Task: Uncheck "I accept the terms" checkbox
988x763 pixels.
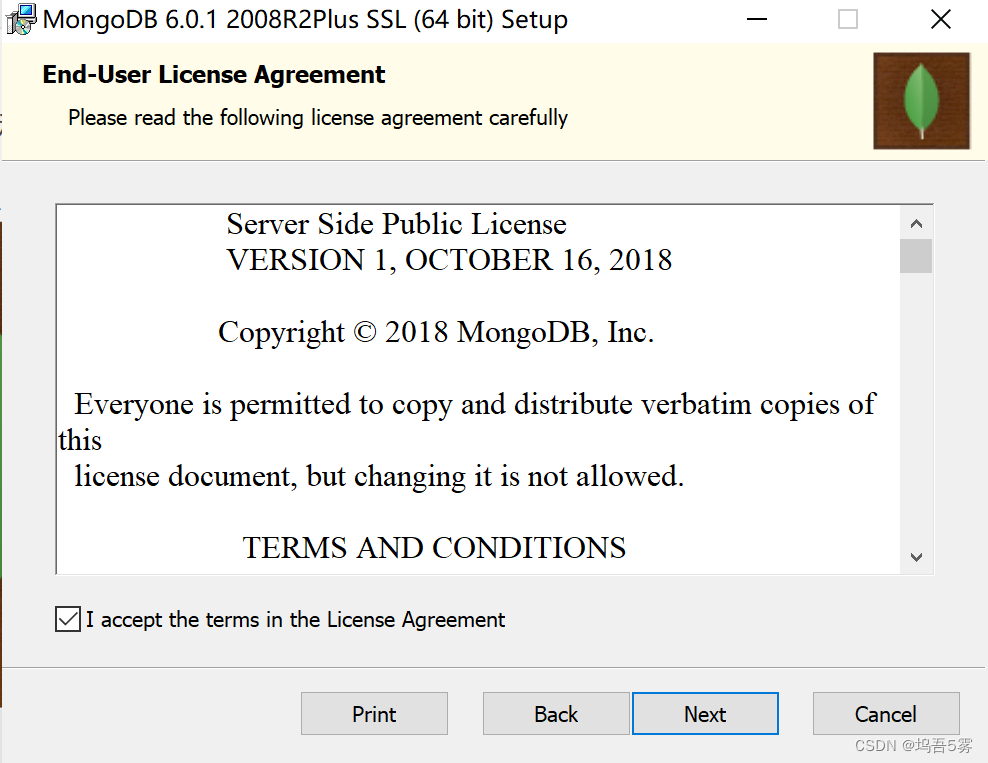Action: [67, 619]
